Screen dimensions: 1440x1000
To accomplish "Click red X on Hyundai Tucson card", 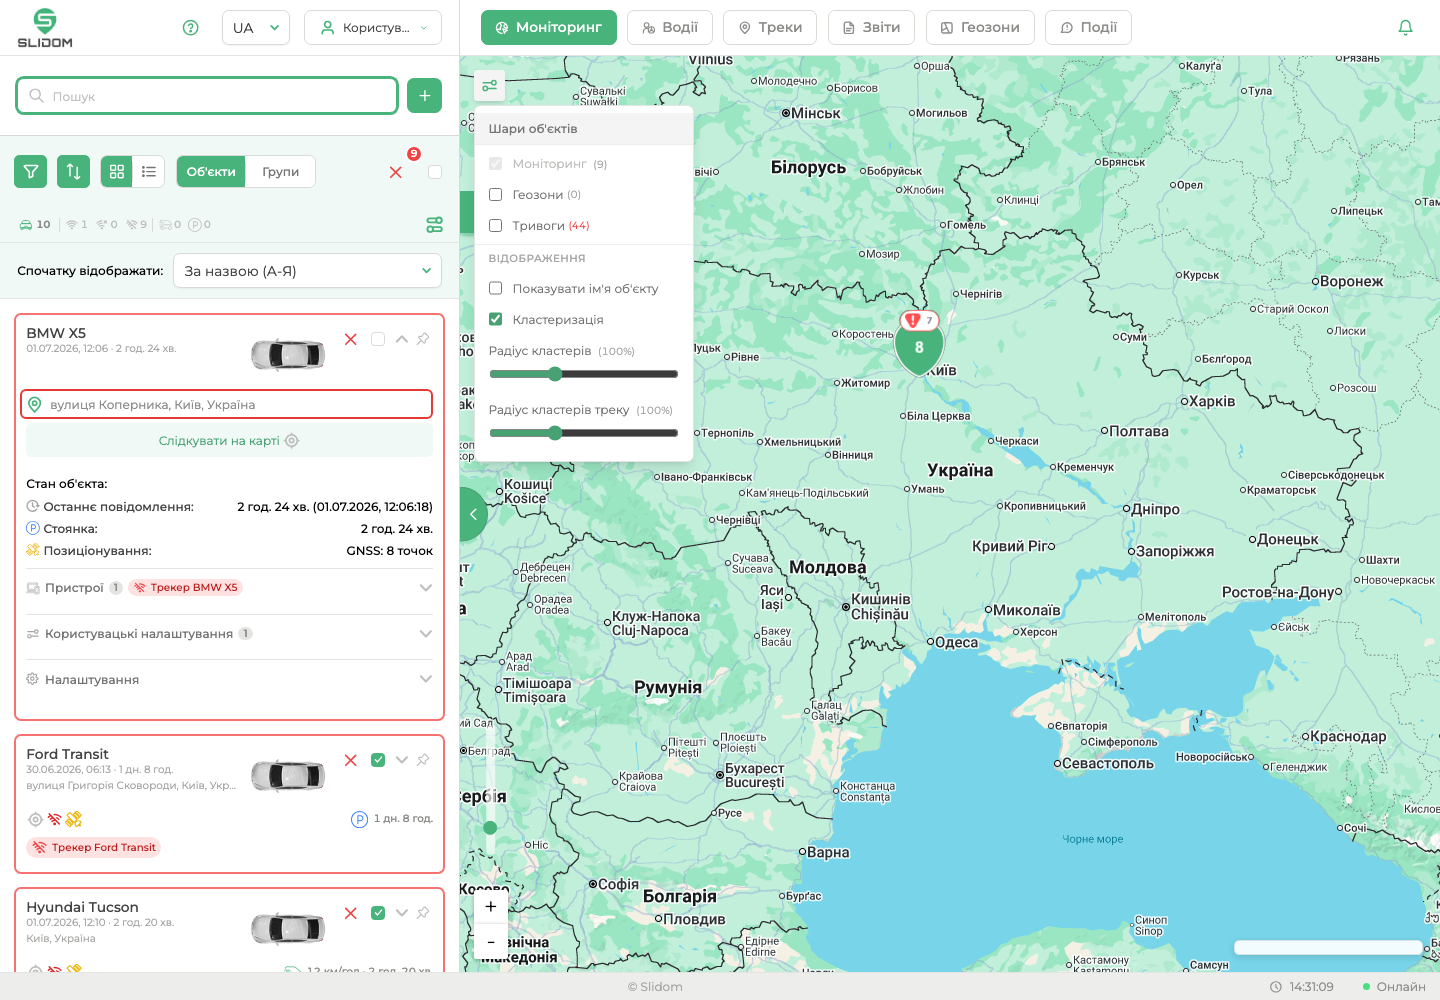I will click(x=351, y=913).
